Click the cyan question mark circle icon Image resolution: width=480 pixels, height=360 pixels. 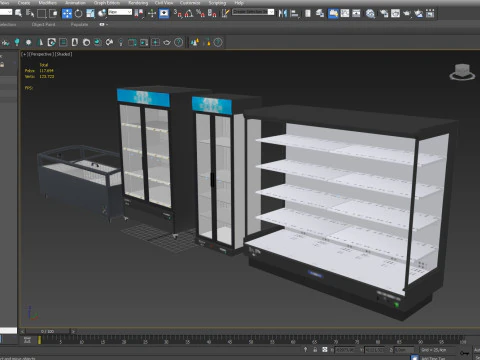coord(179,42)
